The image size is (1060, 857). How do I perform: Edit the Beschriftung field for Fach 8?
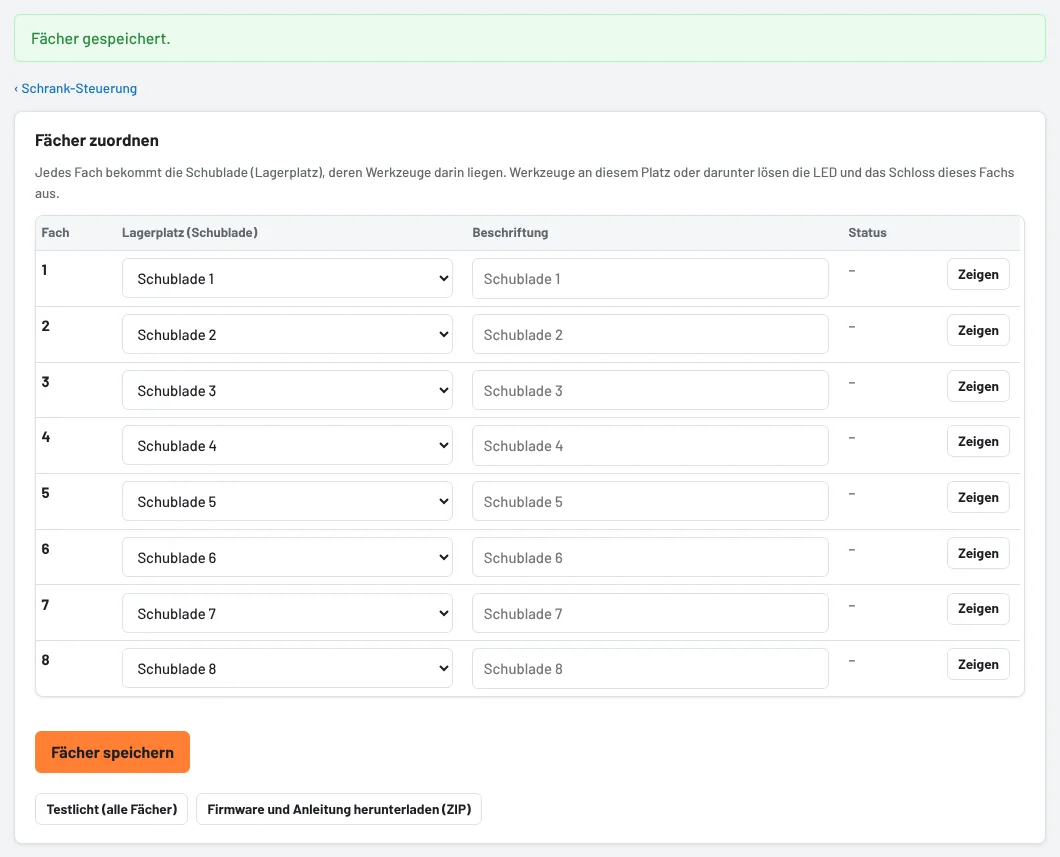(x=650, y=668)
